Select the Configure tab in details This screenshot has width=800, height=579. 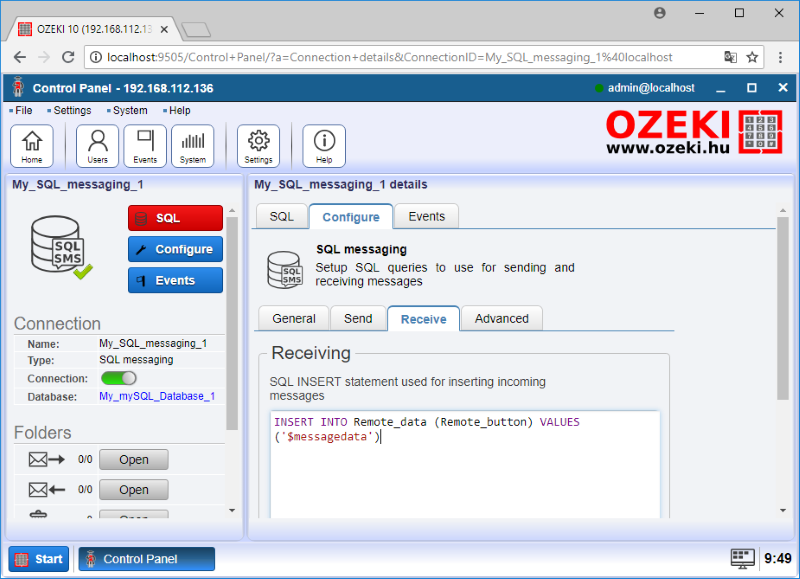point(351,217)
